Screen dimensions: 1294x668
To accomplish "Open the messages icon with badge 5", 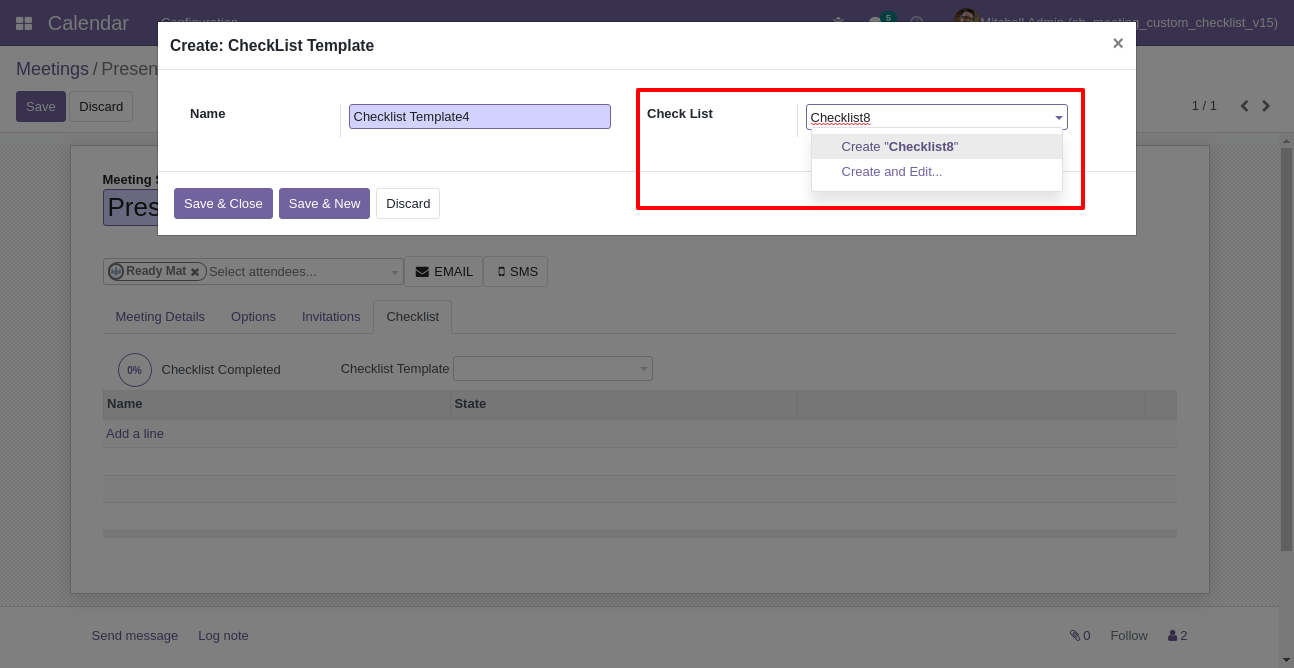I will click(881, 21).
